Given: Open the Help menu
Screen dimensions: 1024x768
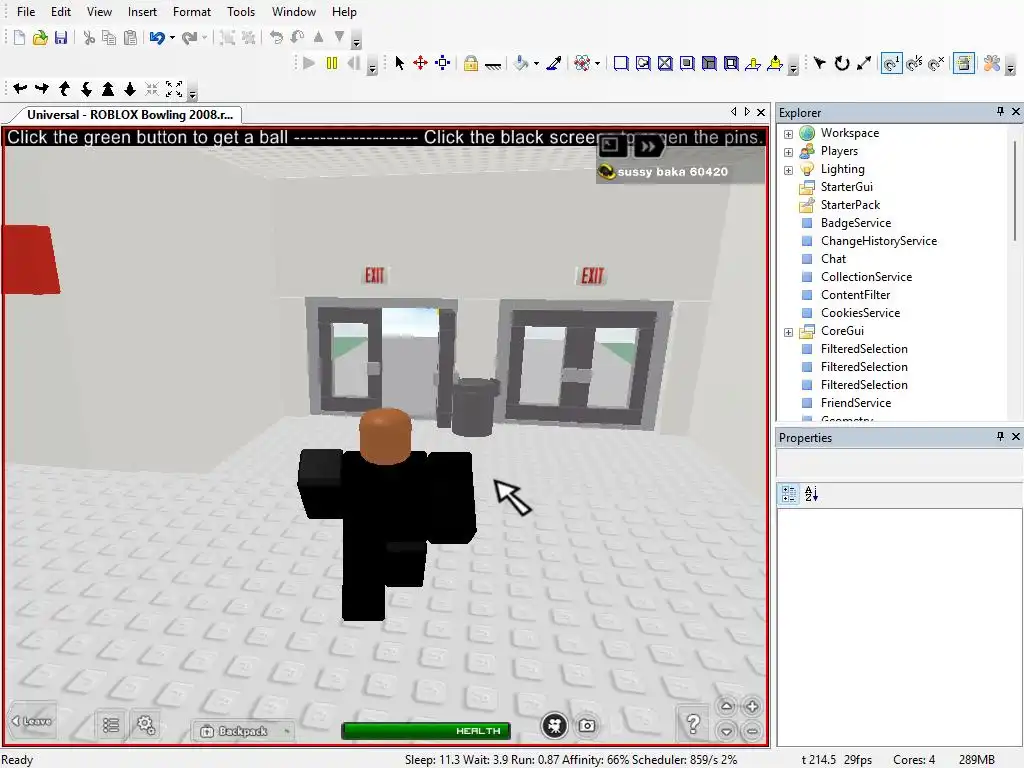Looking at the screenshot, I should pyautogui.click(x=344, y=12).
